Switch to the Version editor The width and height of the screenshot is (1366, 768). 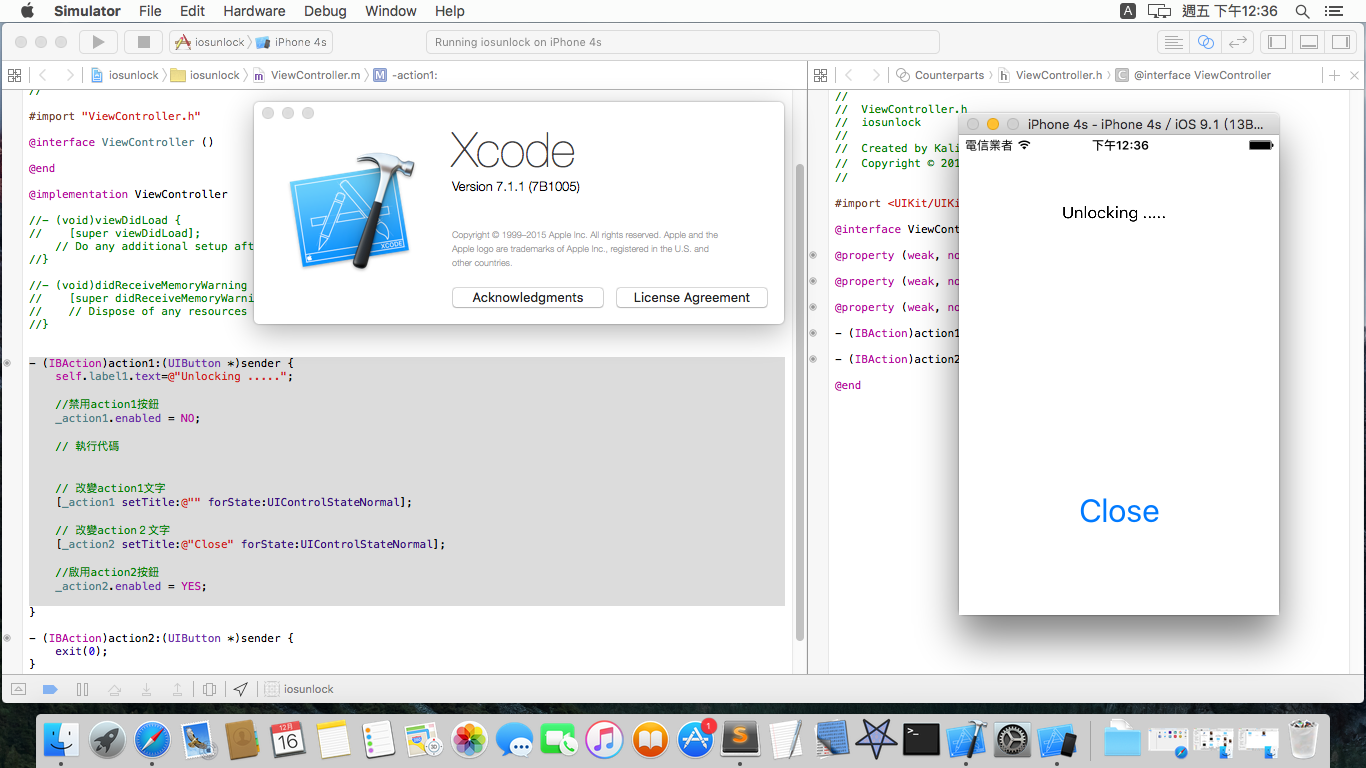tap(1238, 42)
